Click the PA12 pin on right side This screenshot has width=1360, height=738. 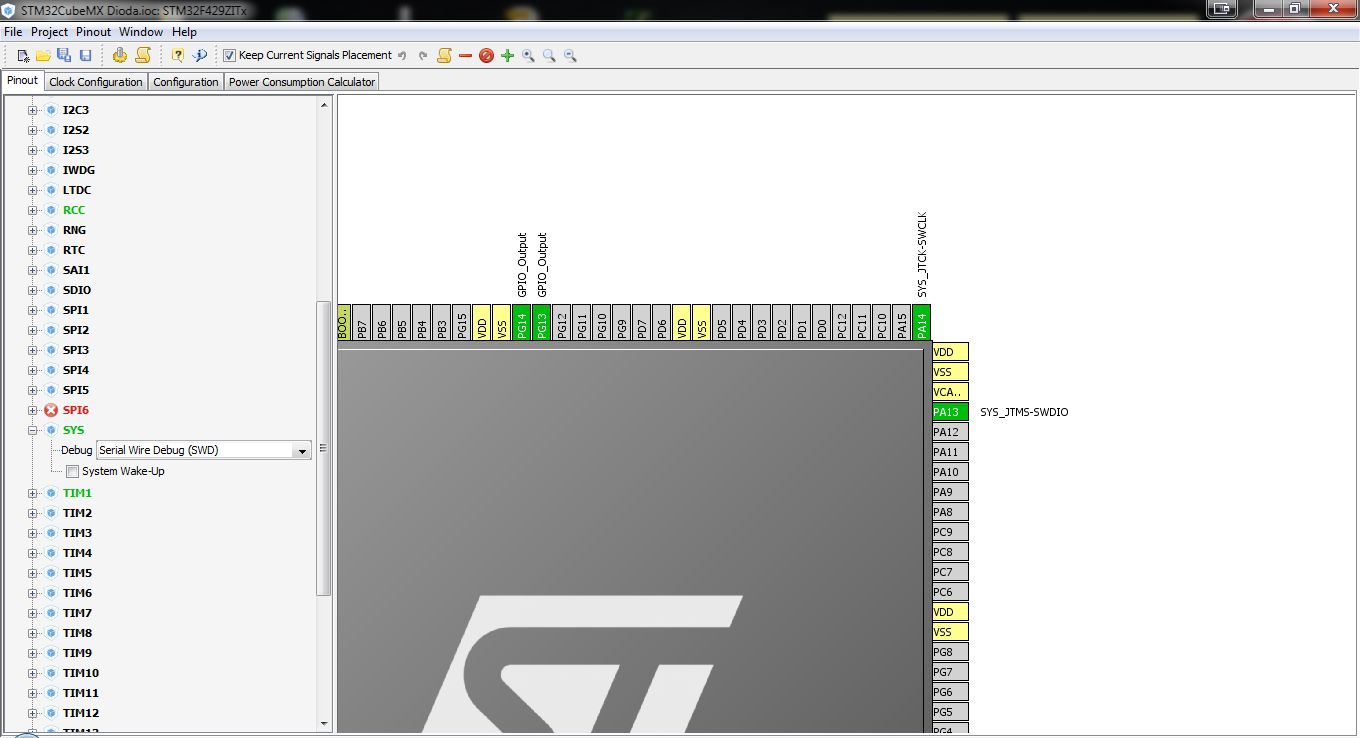tap(950, 432)
